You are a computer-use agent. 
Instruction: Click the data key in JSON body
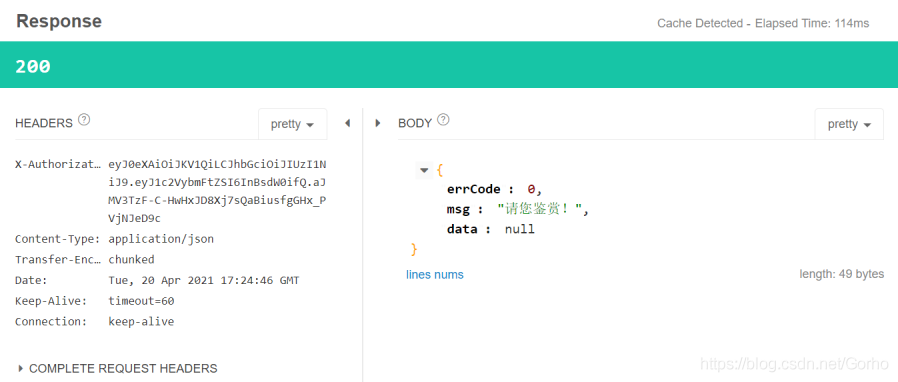pyautogui.click(x=462, y=229)
